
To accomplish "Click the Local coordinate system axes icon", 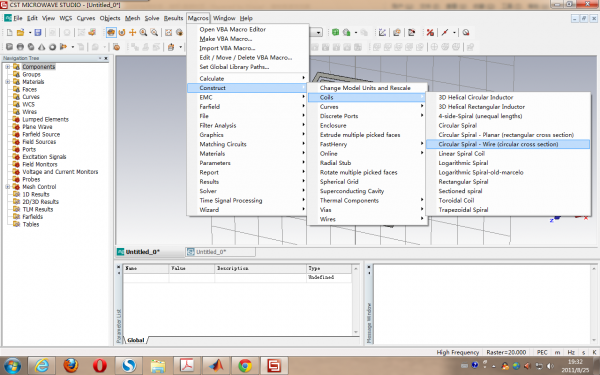I will [382, 33].
